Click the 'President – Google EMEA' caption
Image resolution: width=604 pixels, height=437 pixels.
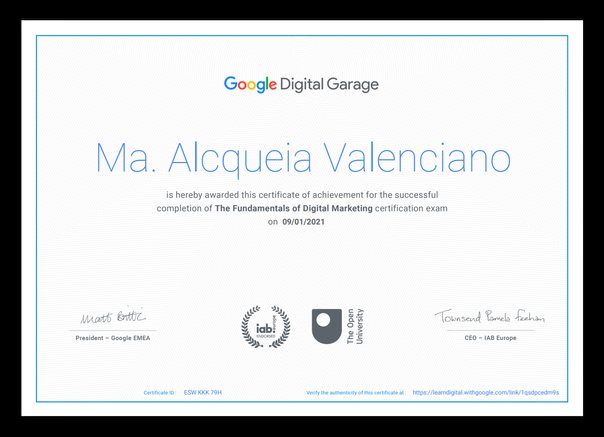pyautogui.click(x=113, y=338)
